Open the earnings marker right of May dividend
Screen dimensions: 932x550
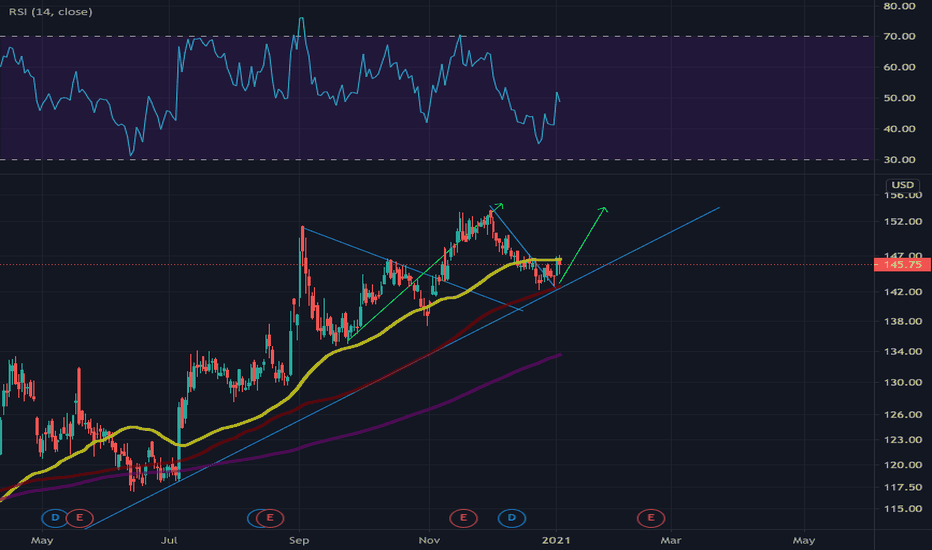[x=79, y=518]
